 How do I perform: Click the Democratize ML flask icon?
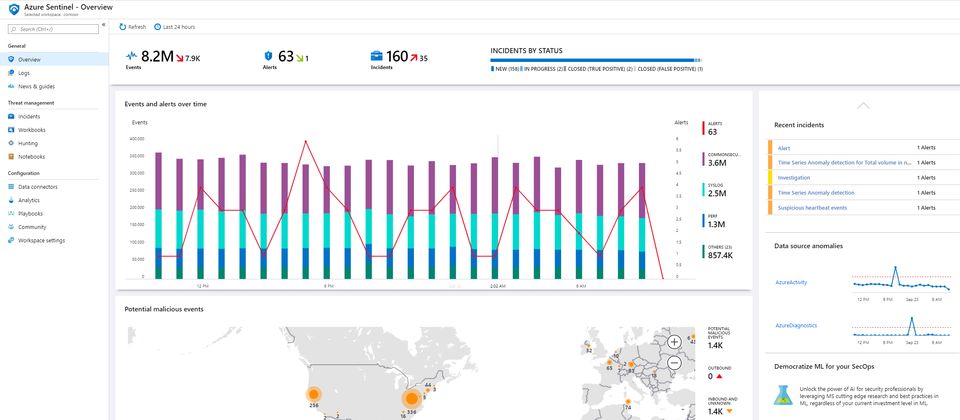[783, 395]
